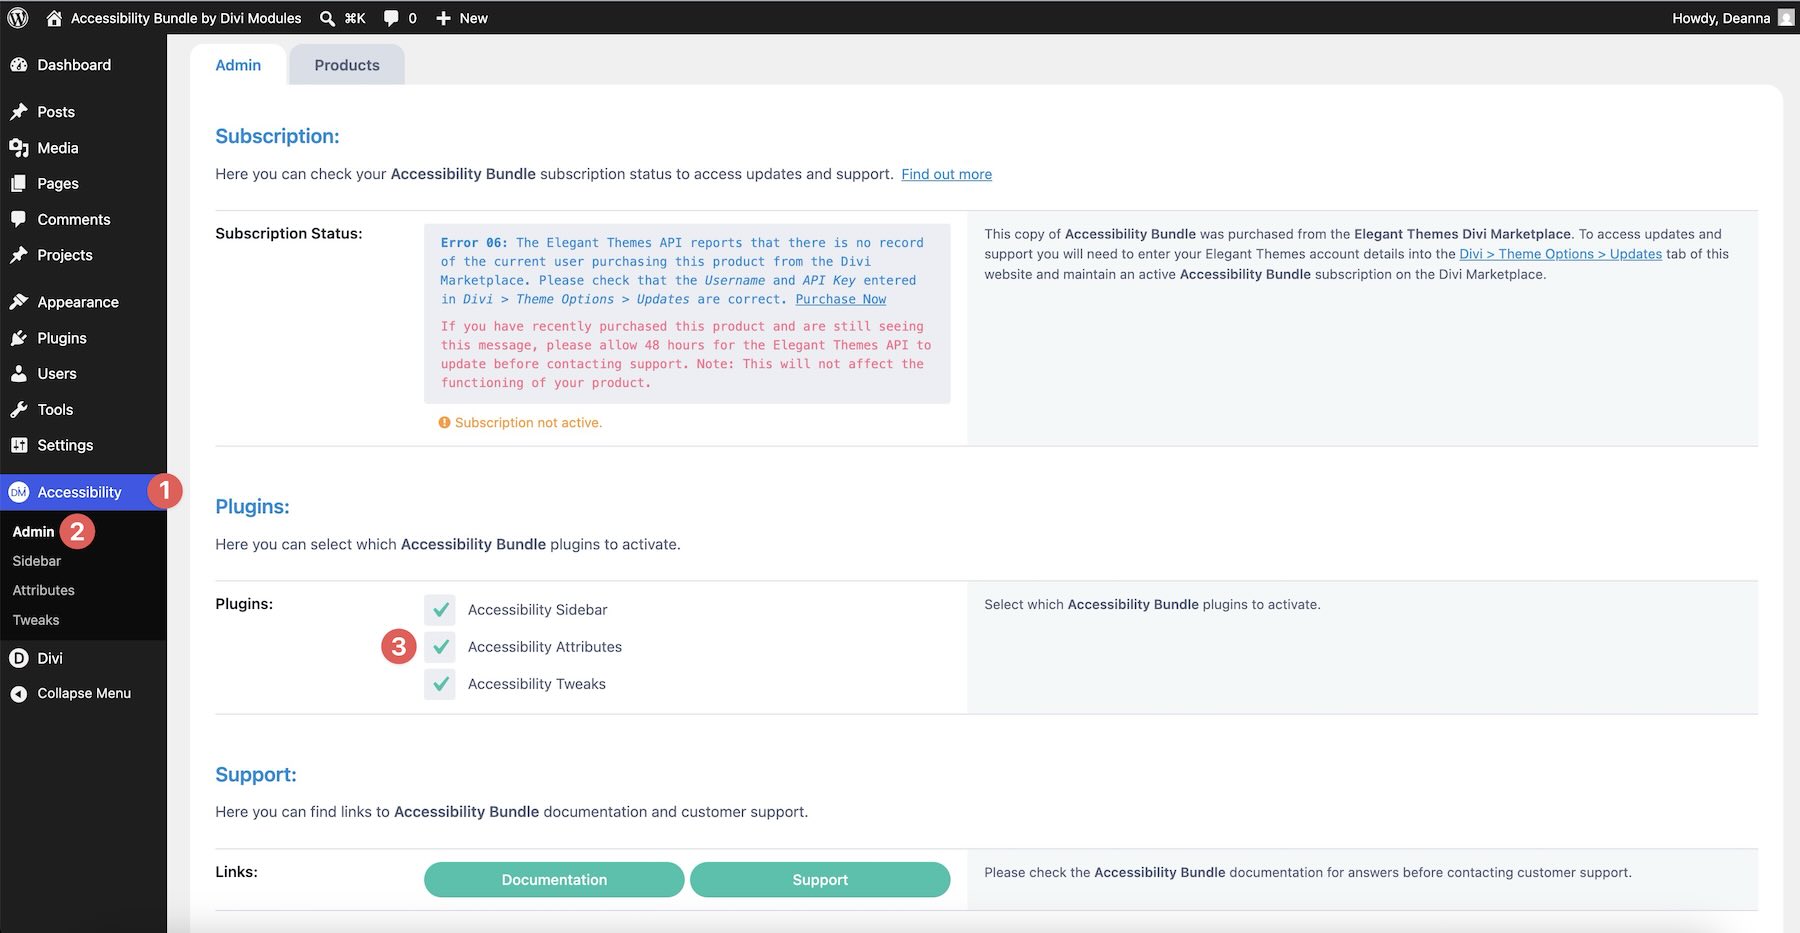Image resolution: width=1800 pixels, height=933 pixels.
Task: Follow the Find out more link
Action: pos(946,174)
